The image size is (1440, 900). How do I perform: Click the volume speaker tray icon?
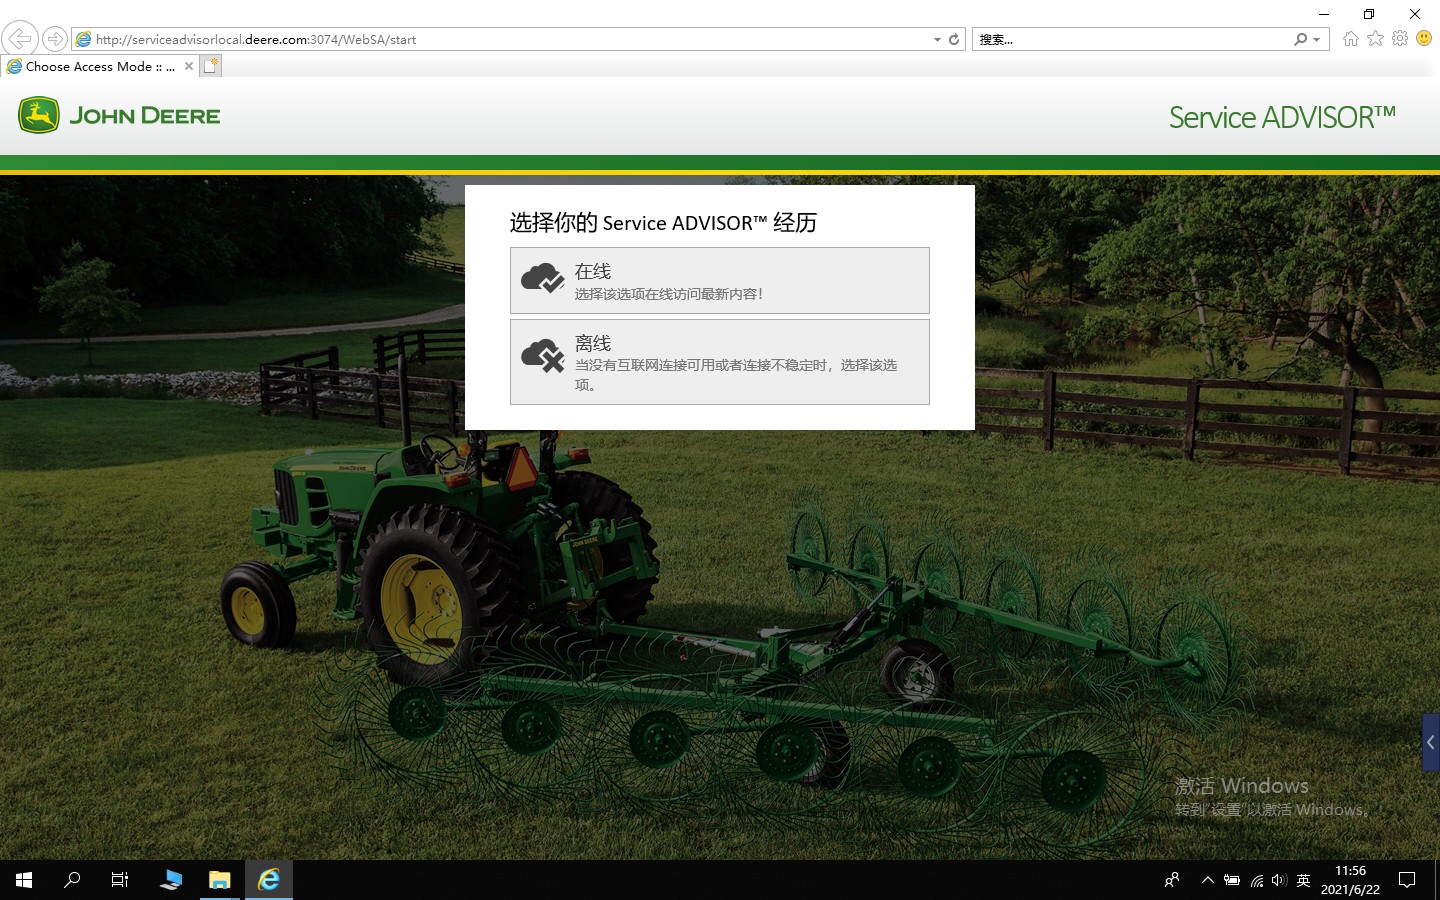[x=1279, y=880]
